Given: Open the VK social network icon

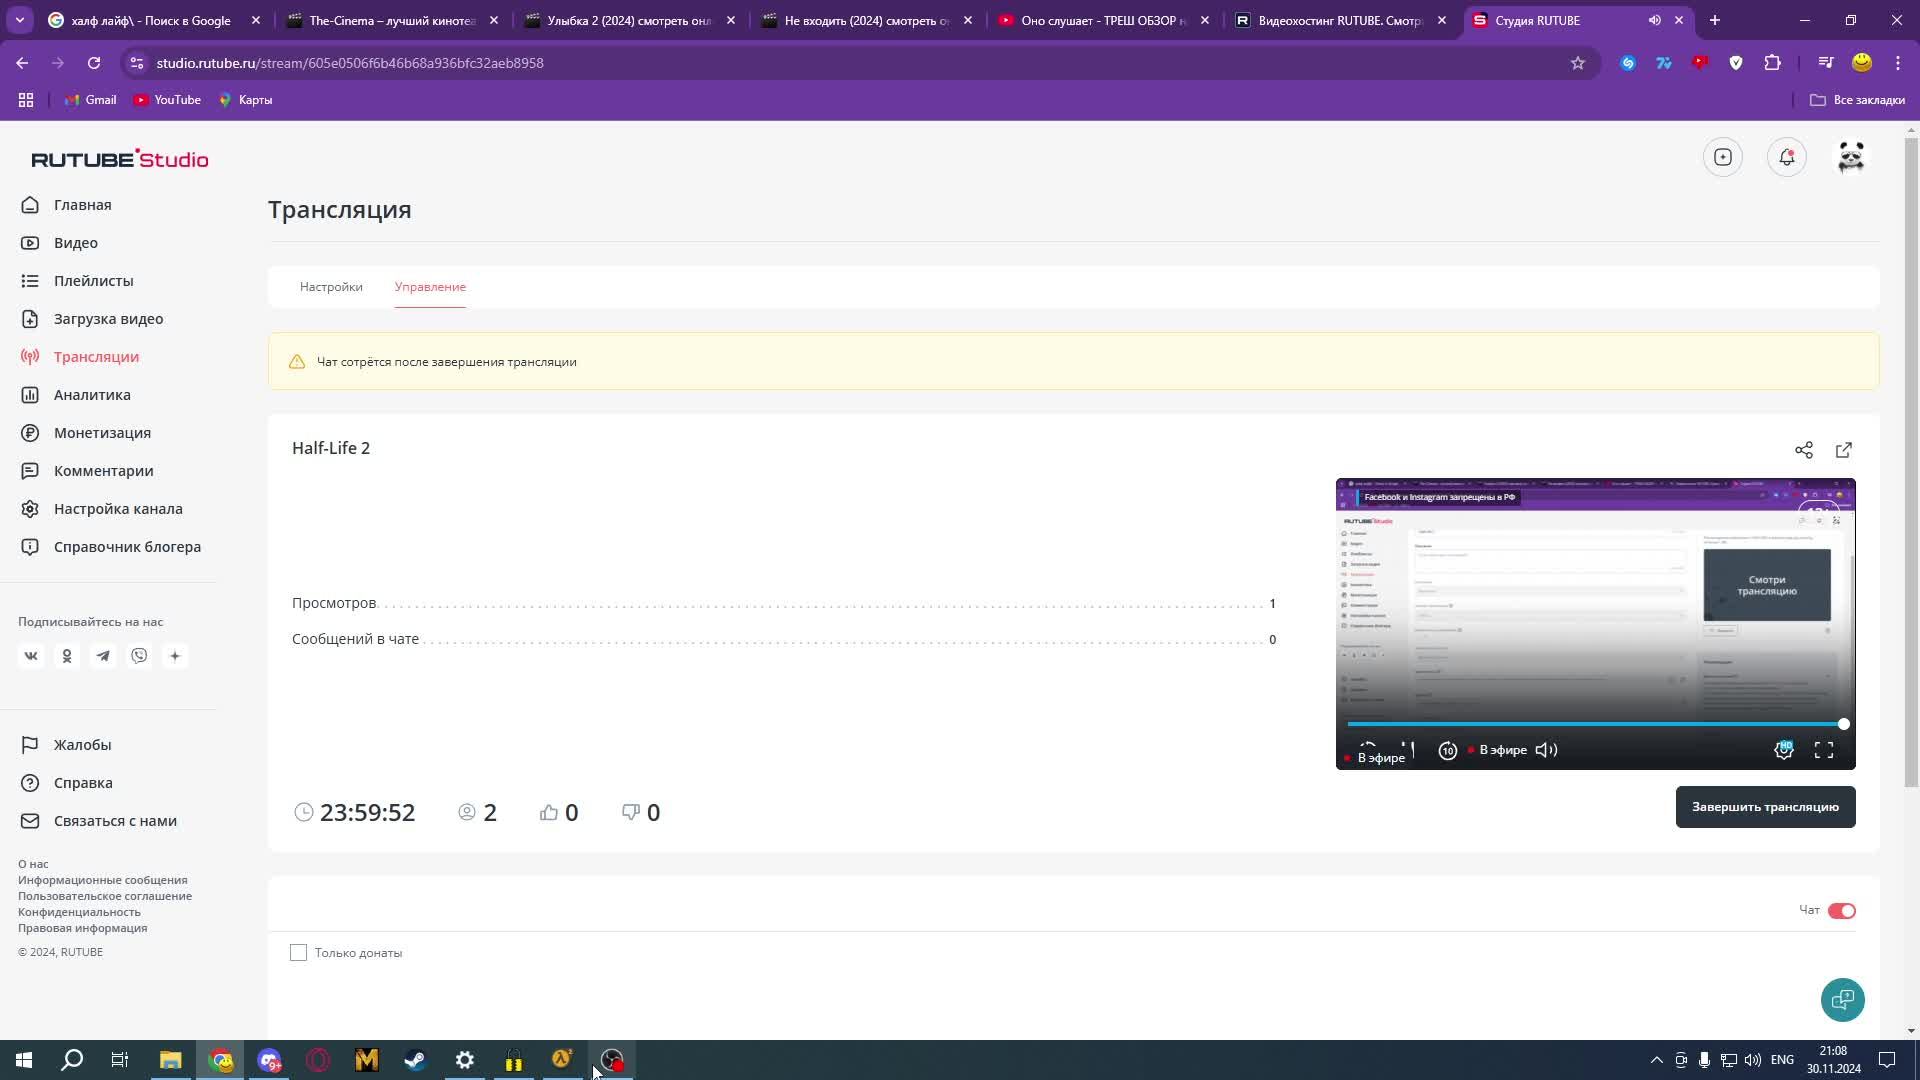Looking at the screenshot, I should click(31, 656).
